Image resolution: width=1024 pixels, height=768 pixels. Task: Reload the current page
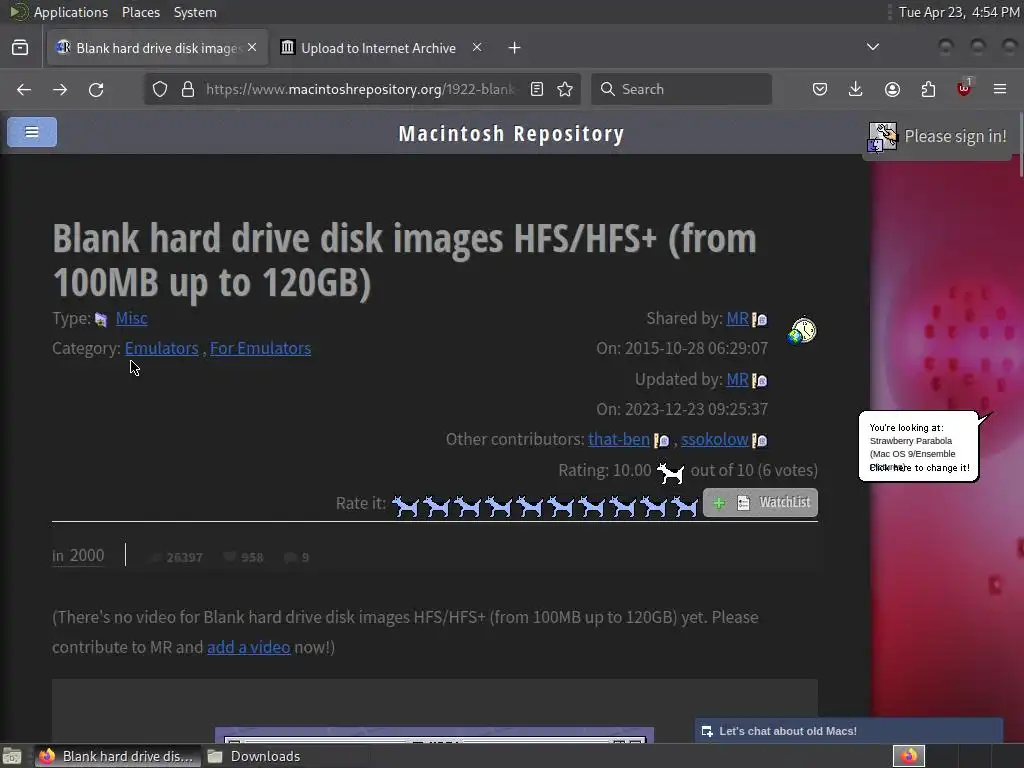(96, 89)
